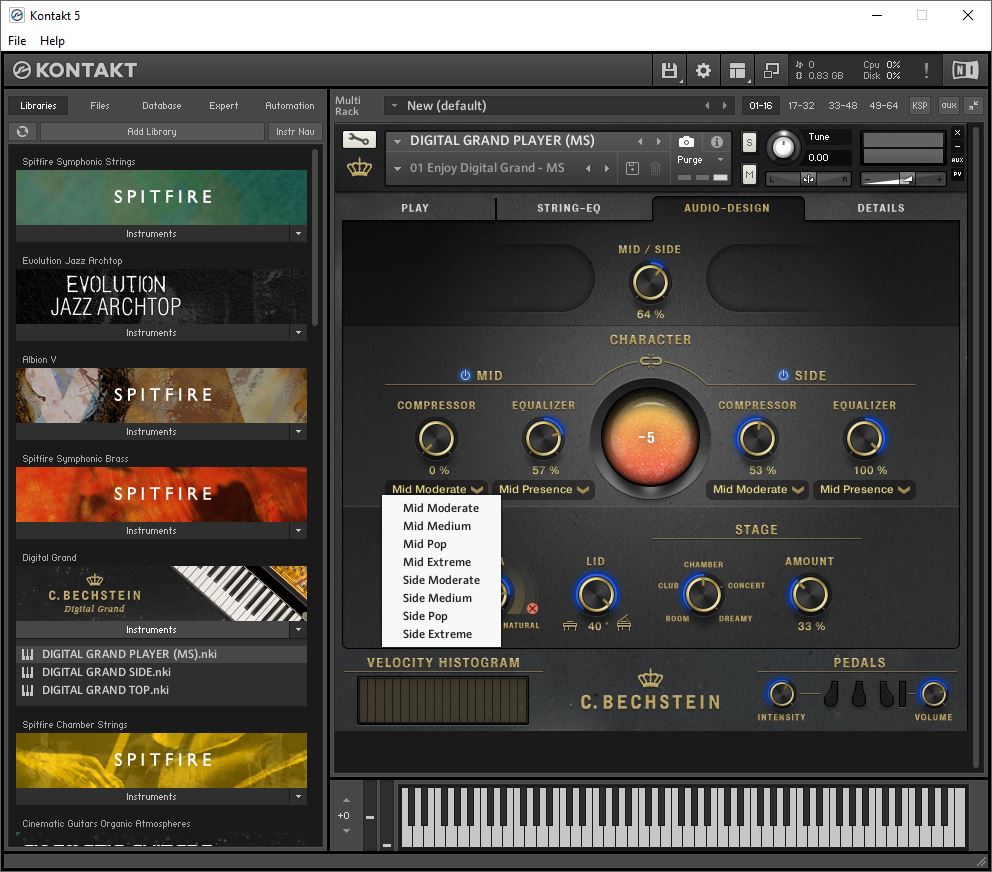Click the Add Library button
This screenshot has height=872, width=992.
click(152, 132)
